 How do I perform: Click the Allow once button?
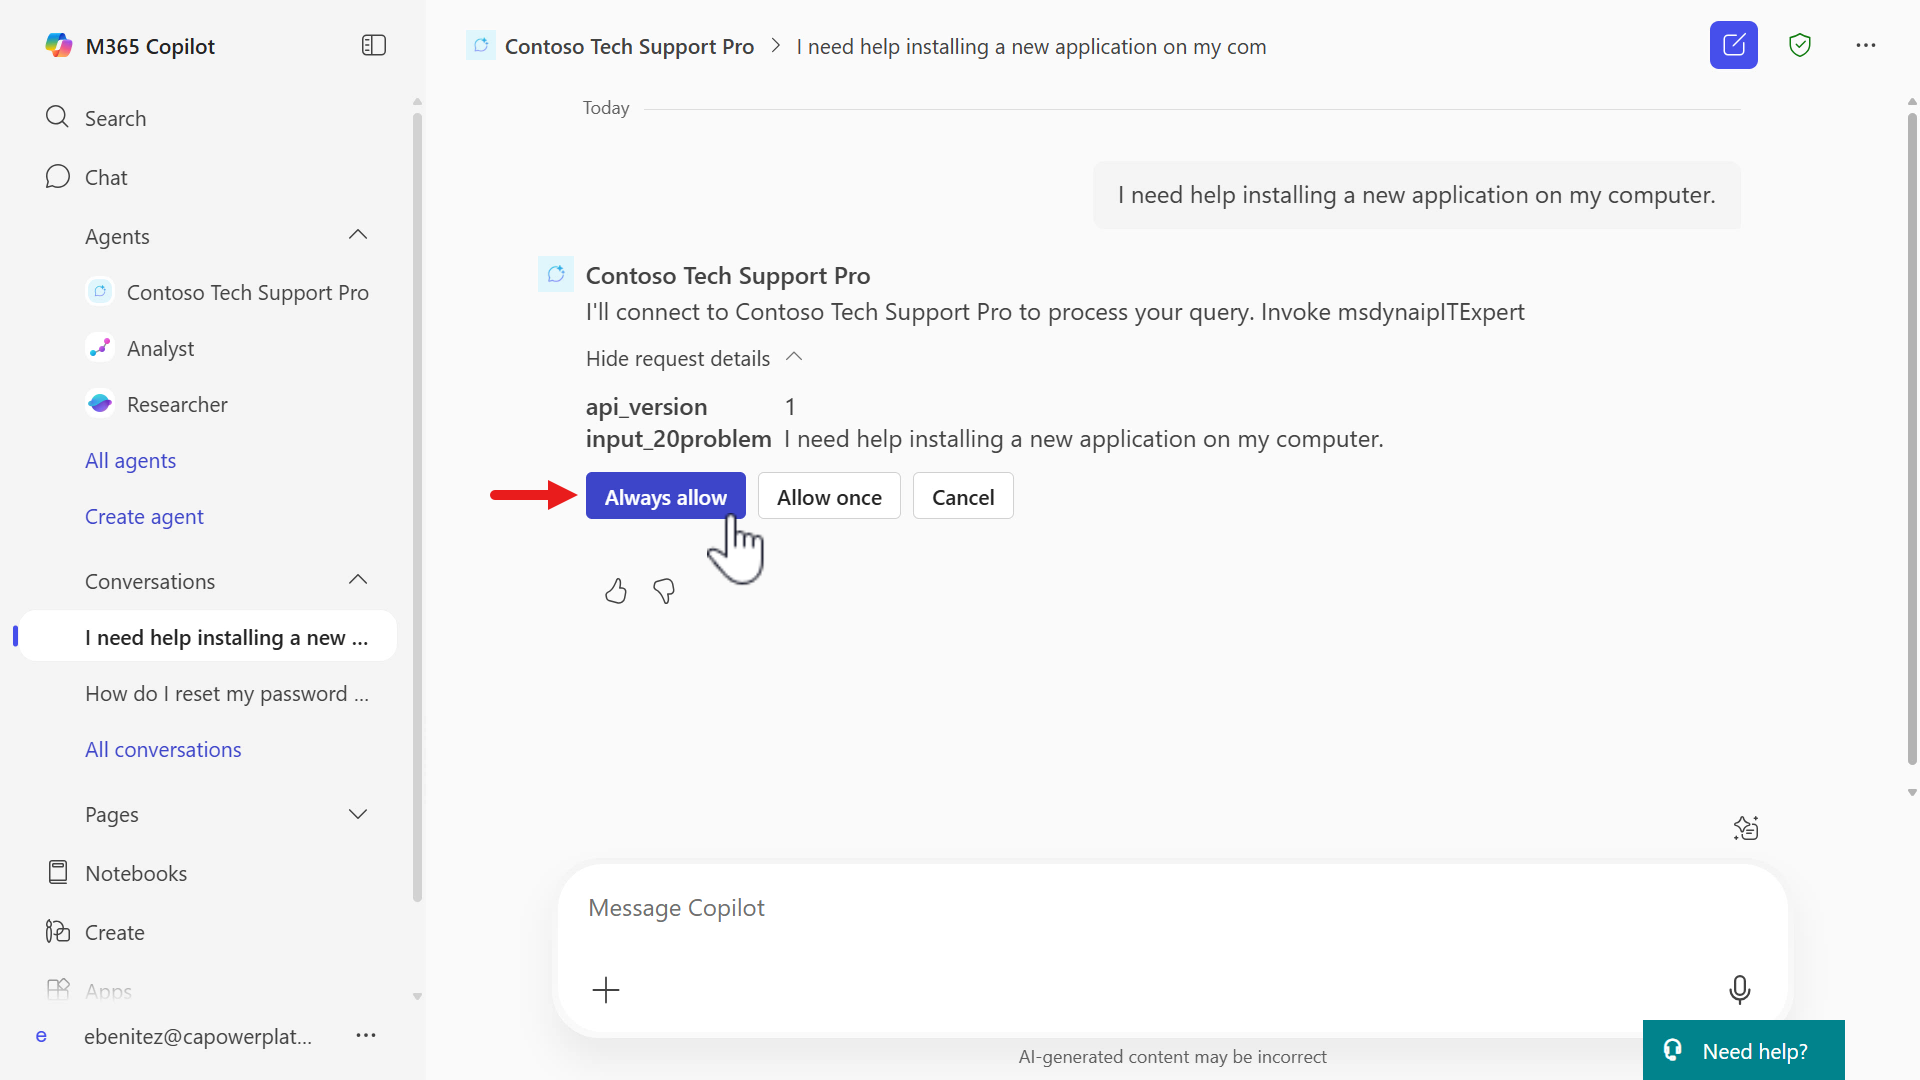coord(829,496)
